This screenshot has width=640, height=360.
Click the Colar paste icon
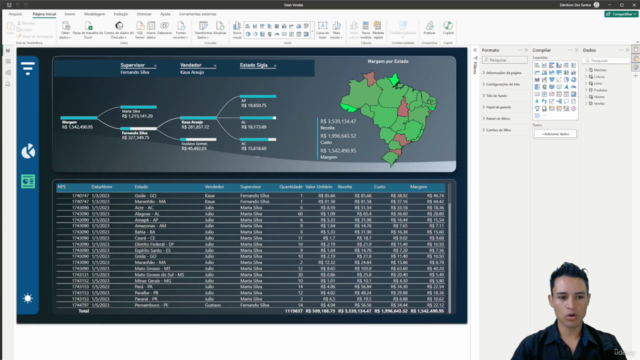(10, 28)
